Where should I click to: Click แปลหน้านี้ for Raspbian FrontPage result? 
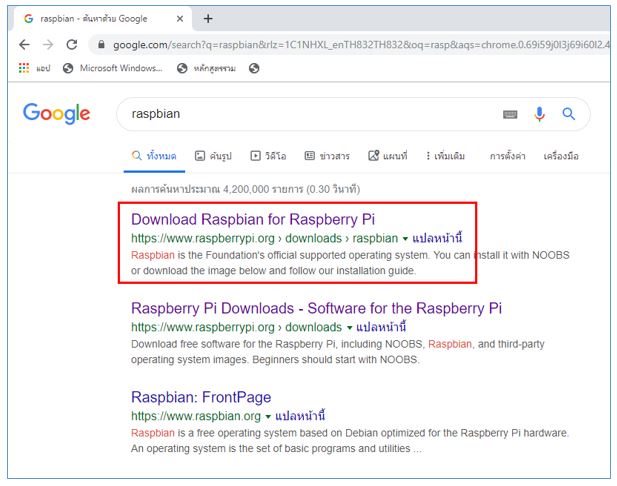[300, 416]
